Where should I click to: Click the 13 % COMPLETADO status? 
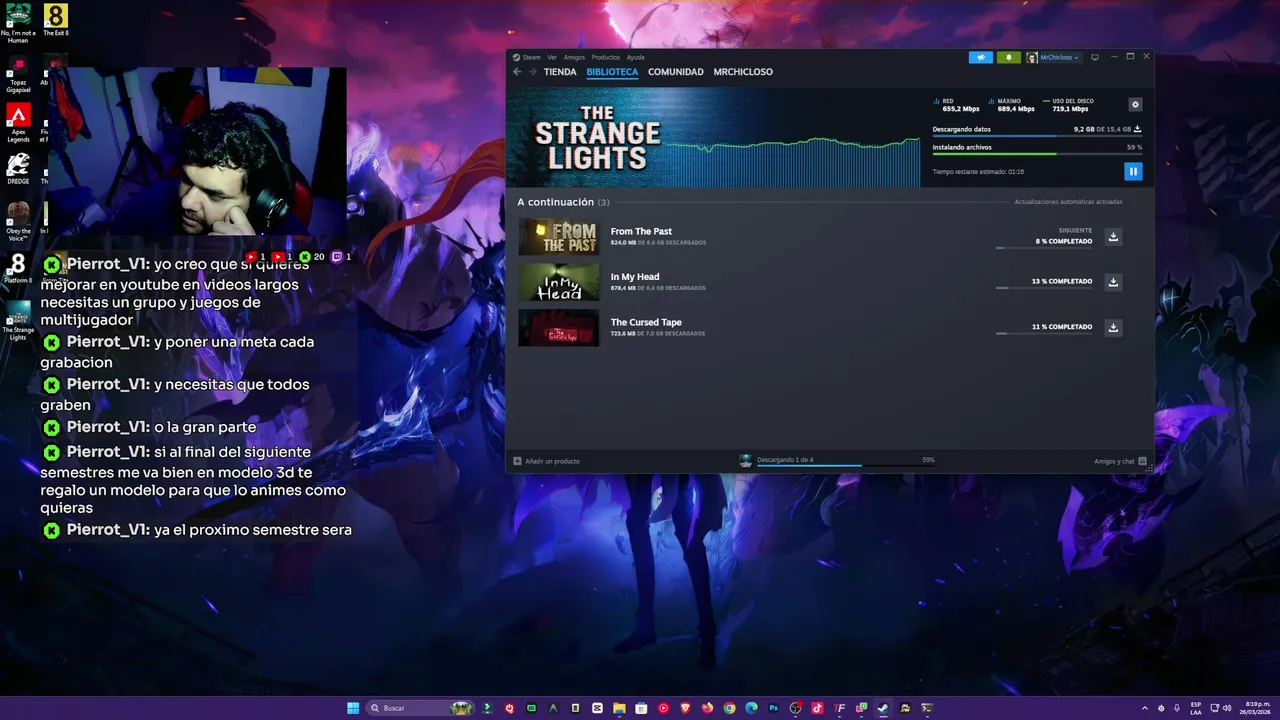coord(1062,281)
